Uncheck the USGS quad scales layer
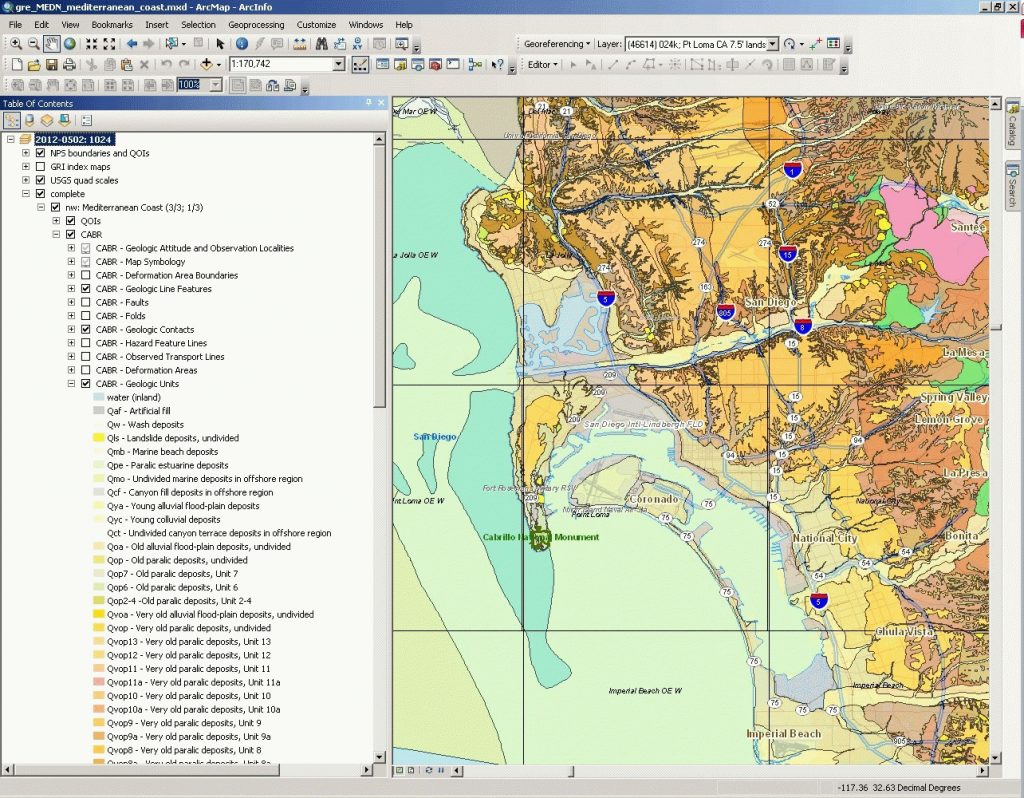Screen dimensions: 1024x798 [39, 180]
